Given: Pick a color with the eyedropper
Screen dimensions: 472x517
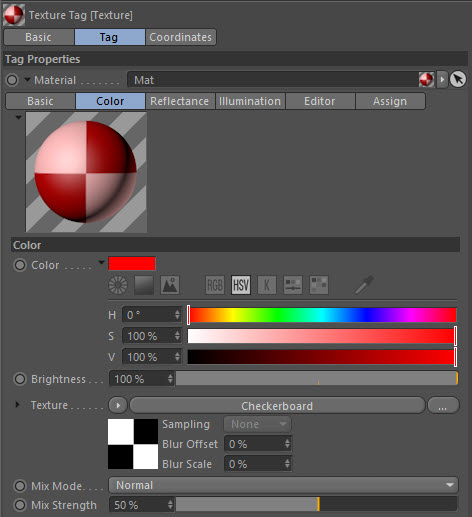Looking at the screenshot, I should [x=364, y=285].
